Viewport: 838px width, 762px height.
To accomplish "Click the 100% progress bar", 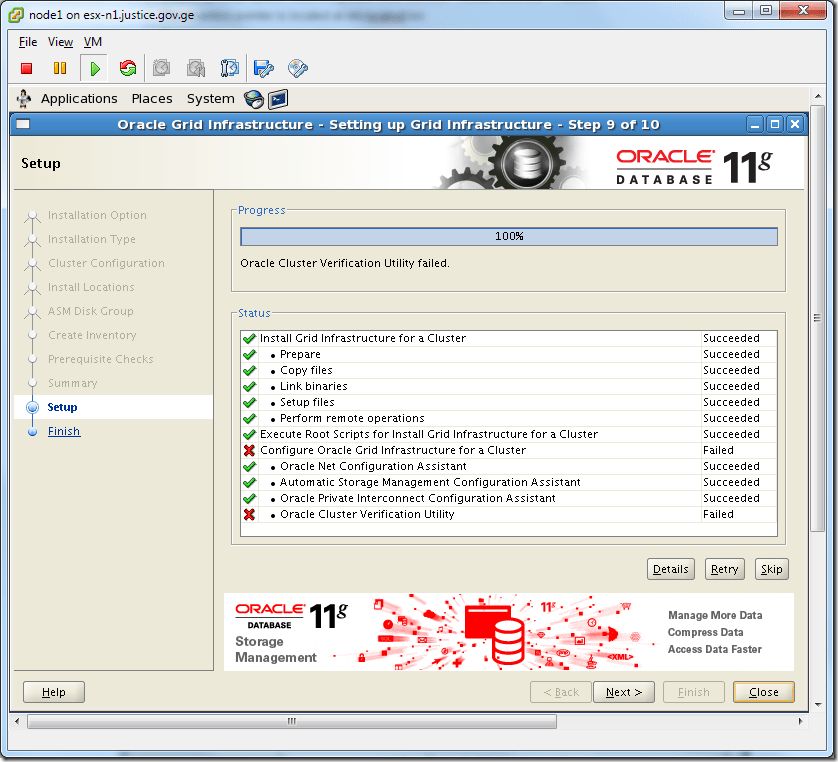I will click(x=508, y=236).
